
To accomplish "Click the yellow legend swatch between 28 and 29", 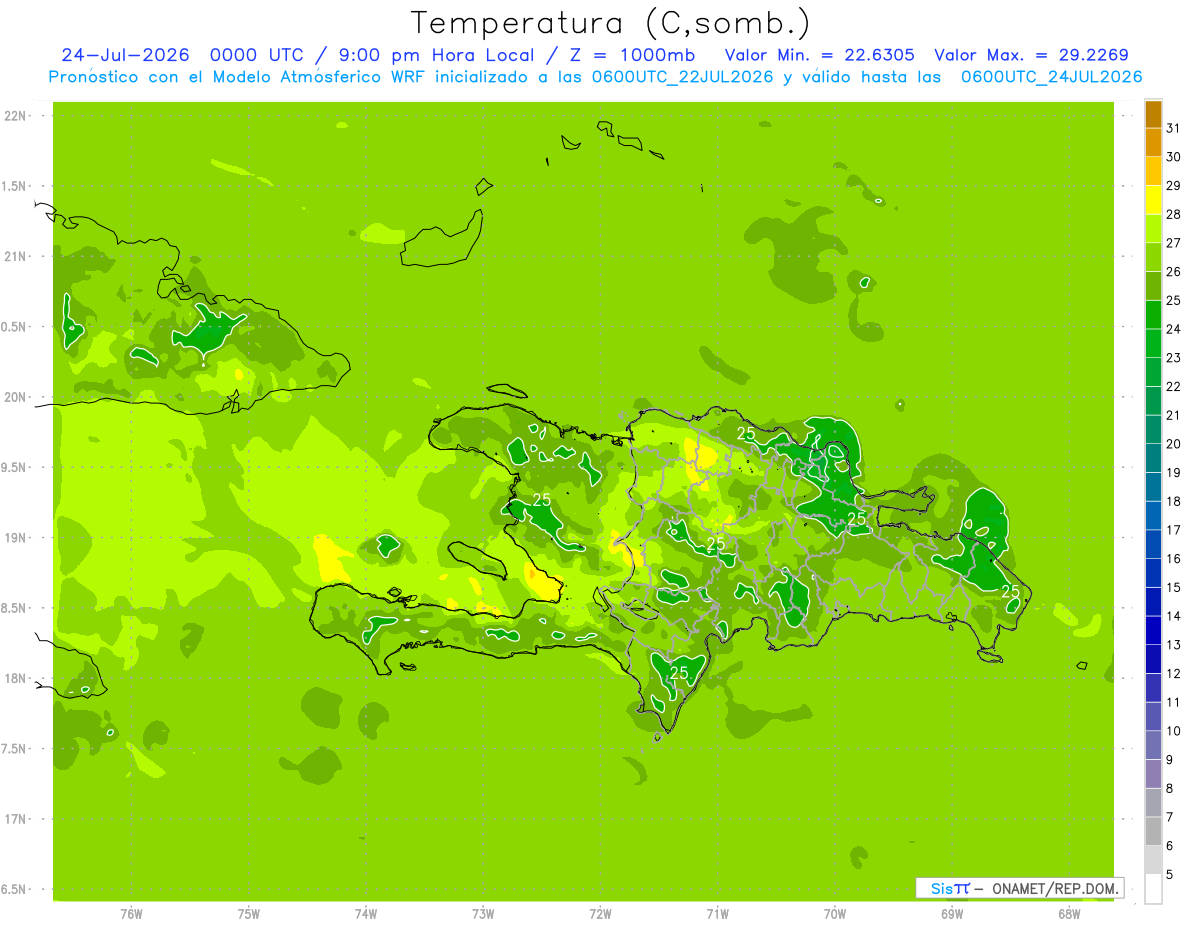I will click(1153, 200).
